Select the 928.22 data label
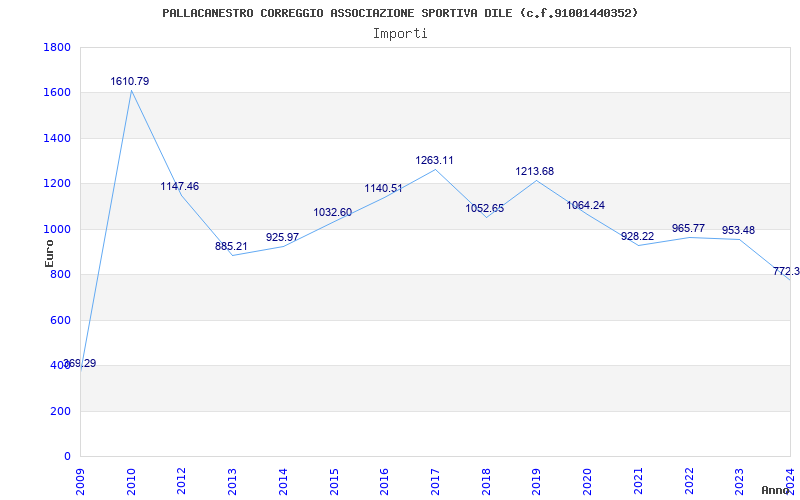Image resolution: width=800 pixels, height=500 pixels. [x=637, y=236]
